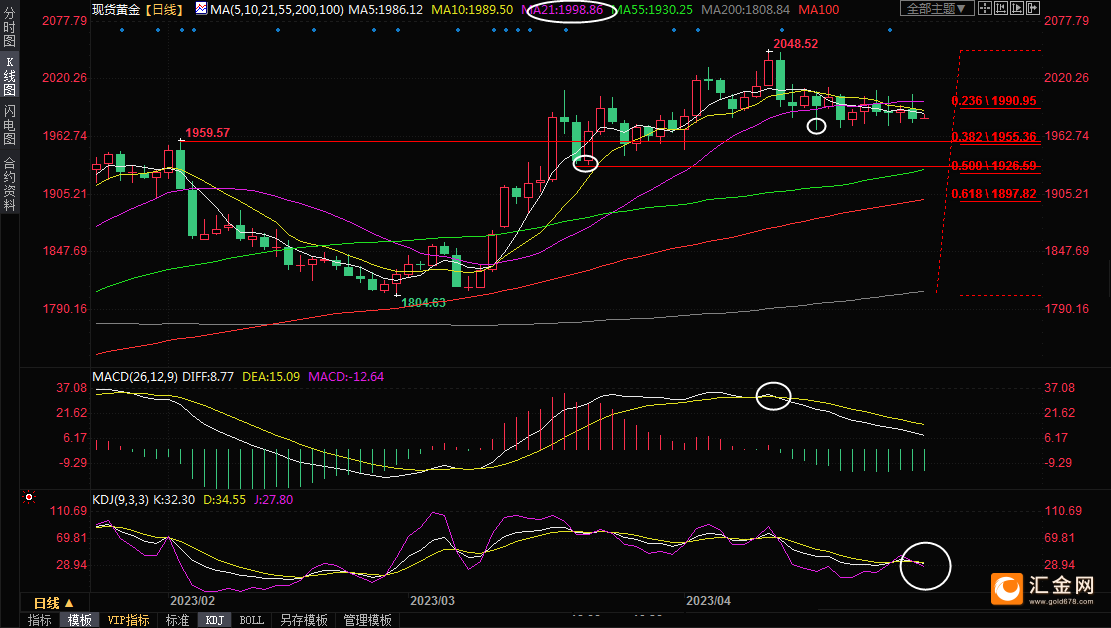Click the 0.236\1990.95 Fibonacci level
Image resolution: width=1111 pixels, height=628 pixels.
(x=993, y=101)
